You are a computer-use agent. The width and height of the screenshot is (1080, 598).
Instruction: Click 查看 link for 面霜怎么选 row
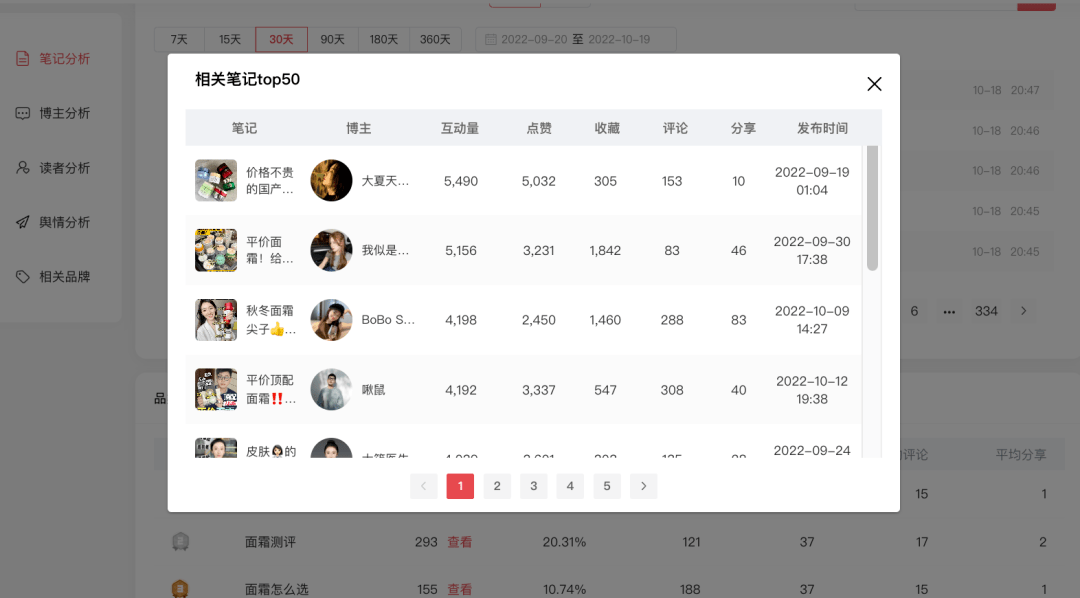pyautogui.click(x=459, y=590)
